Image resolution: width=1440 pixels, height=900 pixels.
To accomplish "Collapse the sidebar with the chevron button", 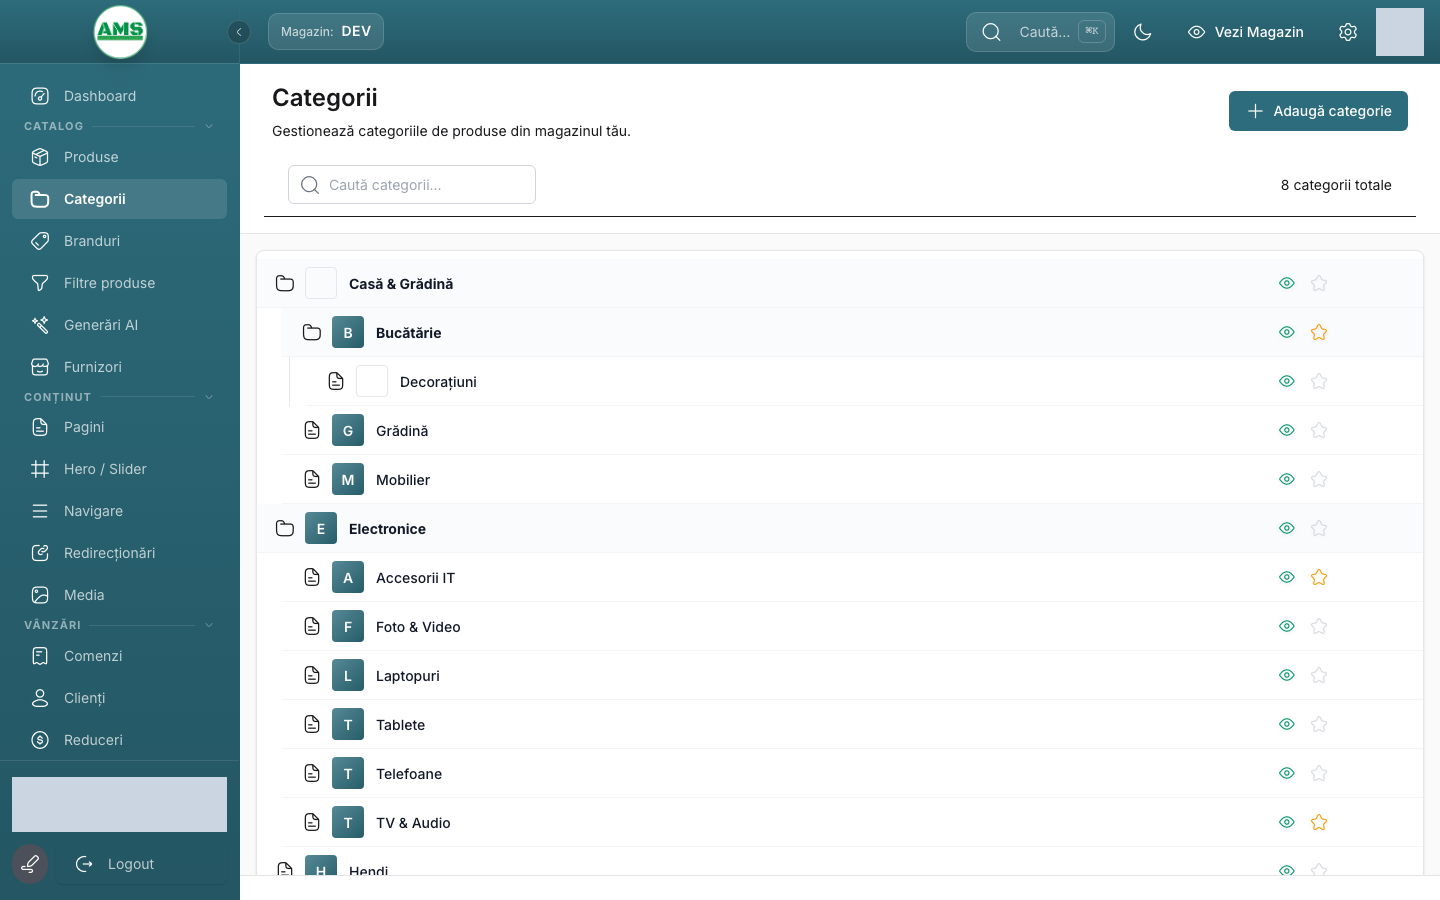I will coord(239,32).
